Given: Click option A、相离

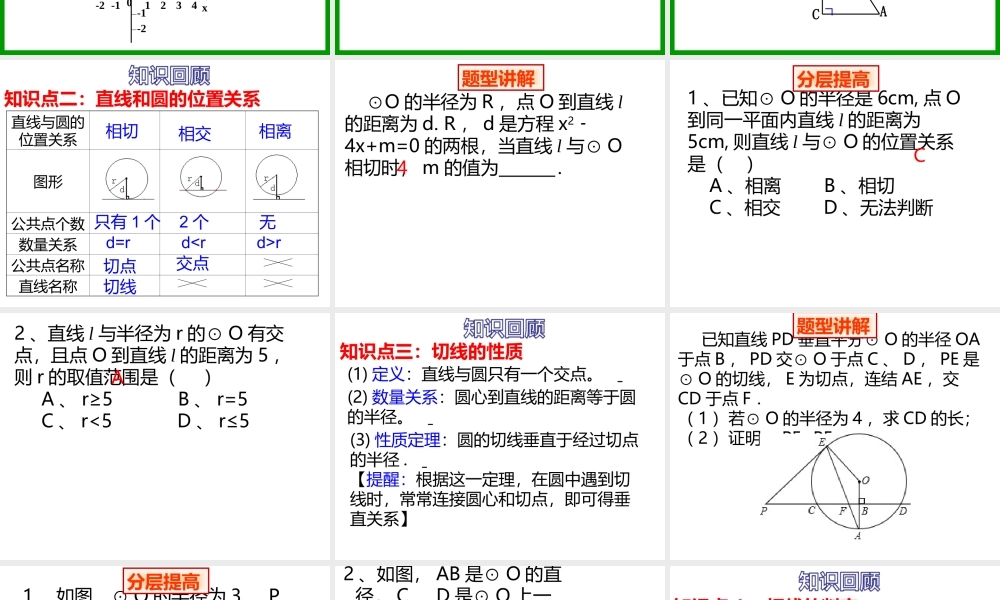Looking at the screenshot, I should point(745,186).
